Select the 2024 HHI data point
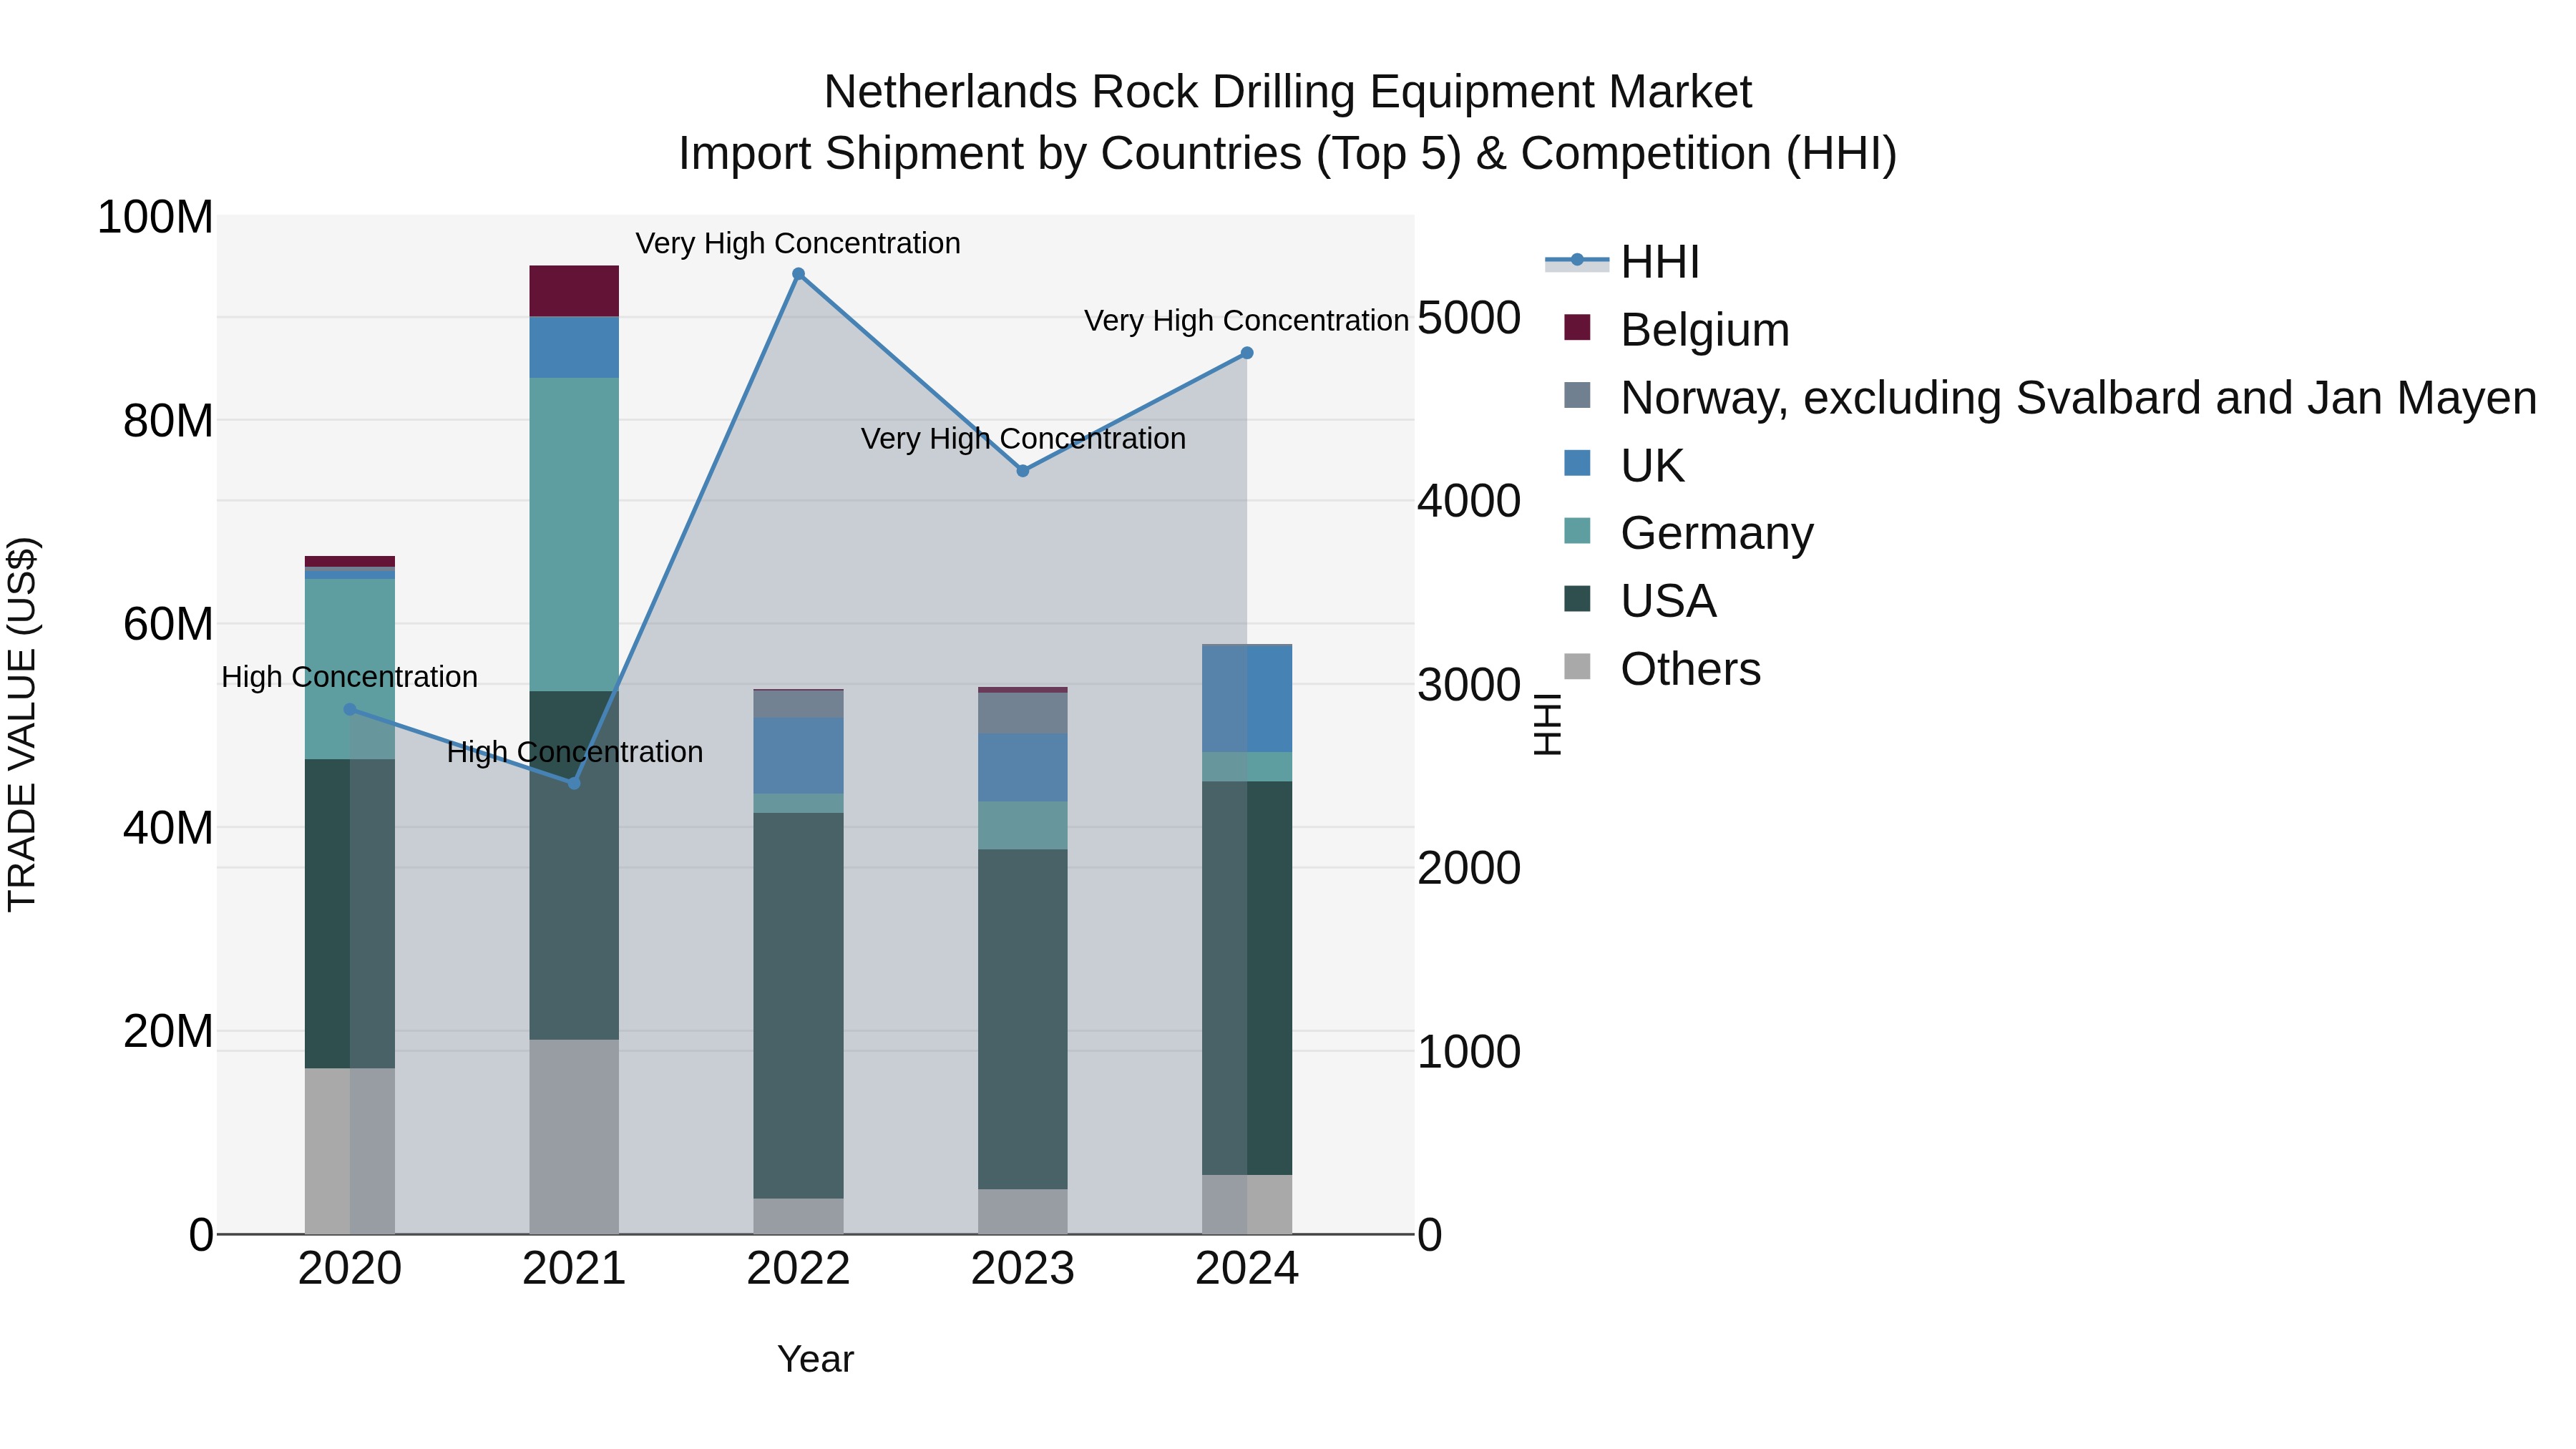Viewport: 2576px width, 1449px height. click(x=1247, y=353)
